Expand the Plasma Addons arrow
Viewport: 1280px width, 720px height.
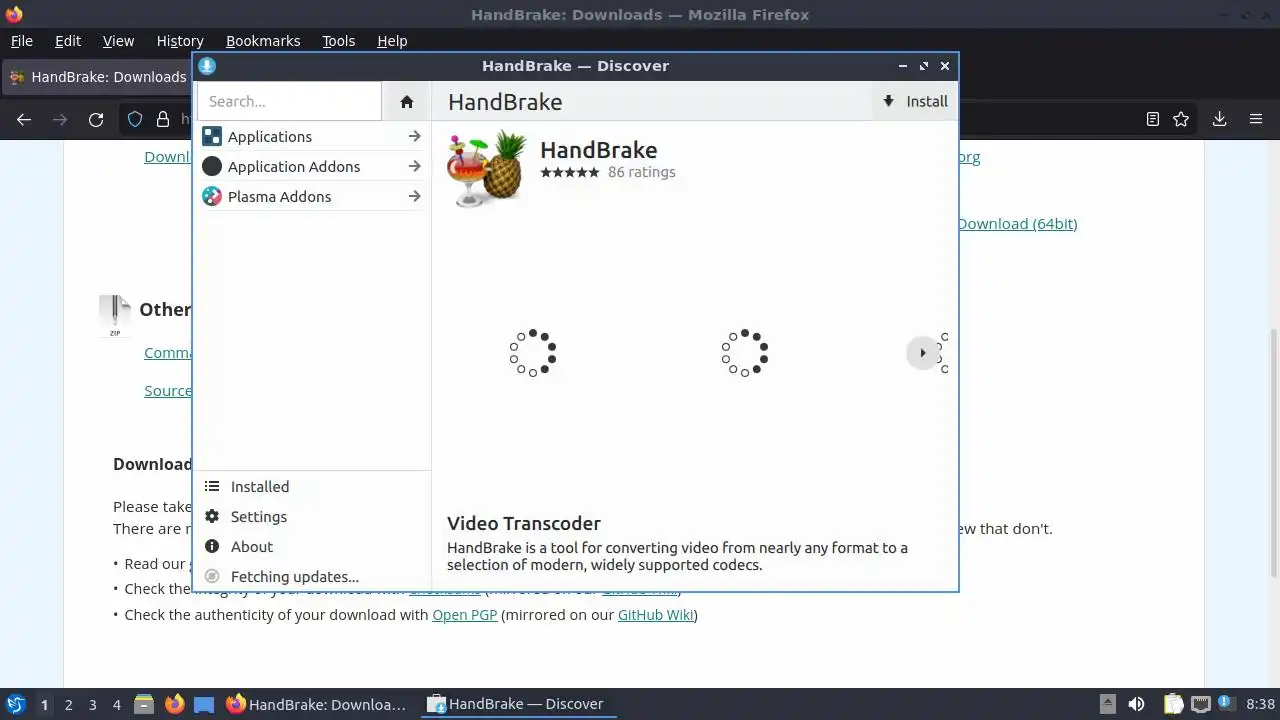click(x=414, y=197)
